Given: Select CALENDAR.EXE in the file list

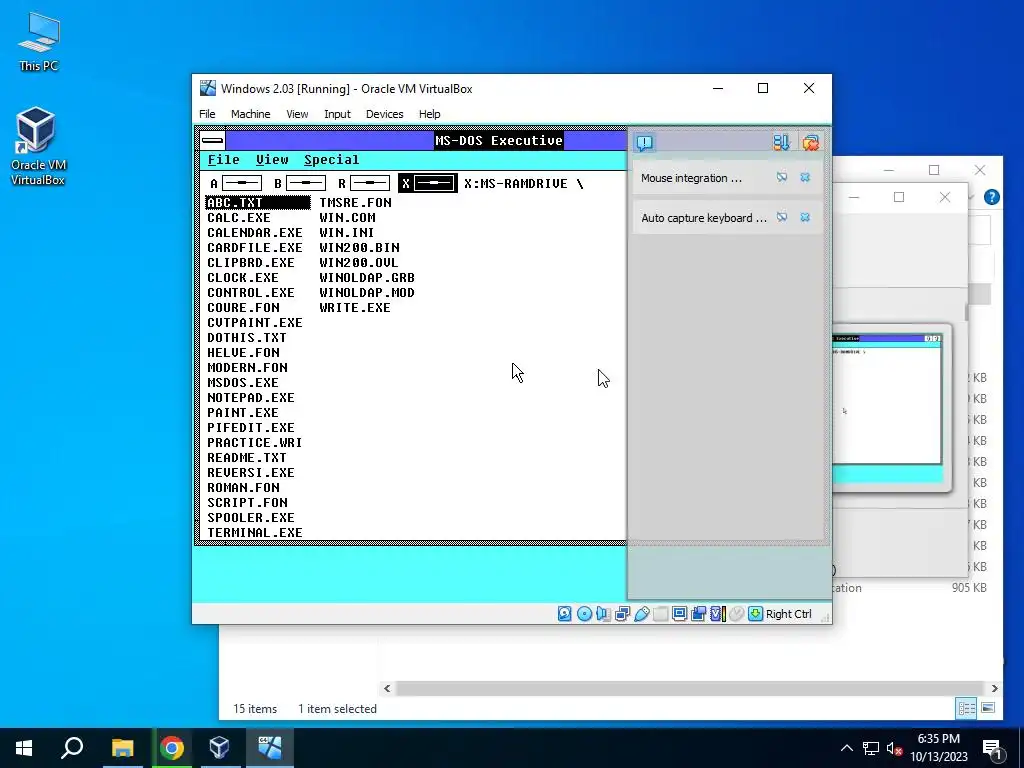Looking at the screenshot, I should click(x=255, y=232).
